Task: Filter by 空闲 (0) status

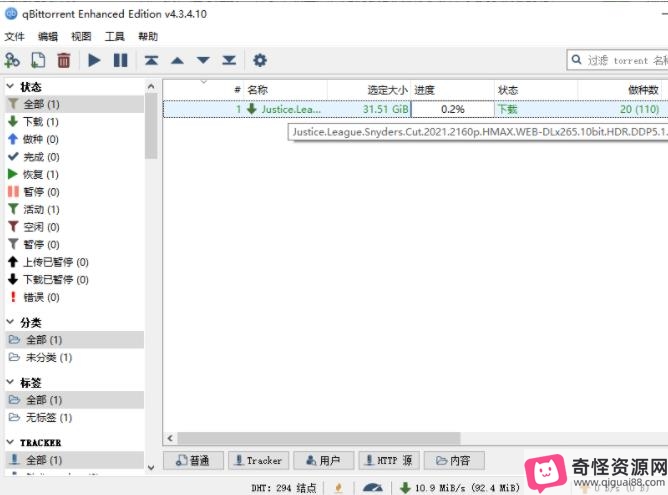Action: click(75, 227)
